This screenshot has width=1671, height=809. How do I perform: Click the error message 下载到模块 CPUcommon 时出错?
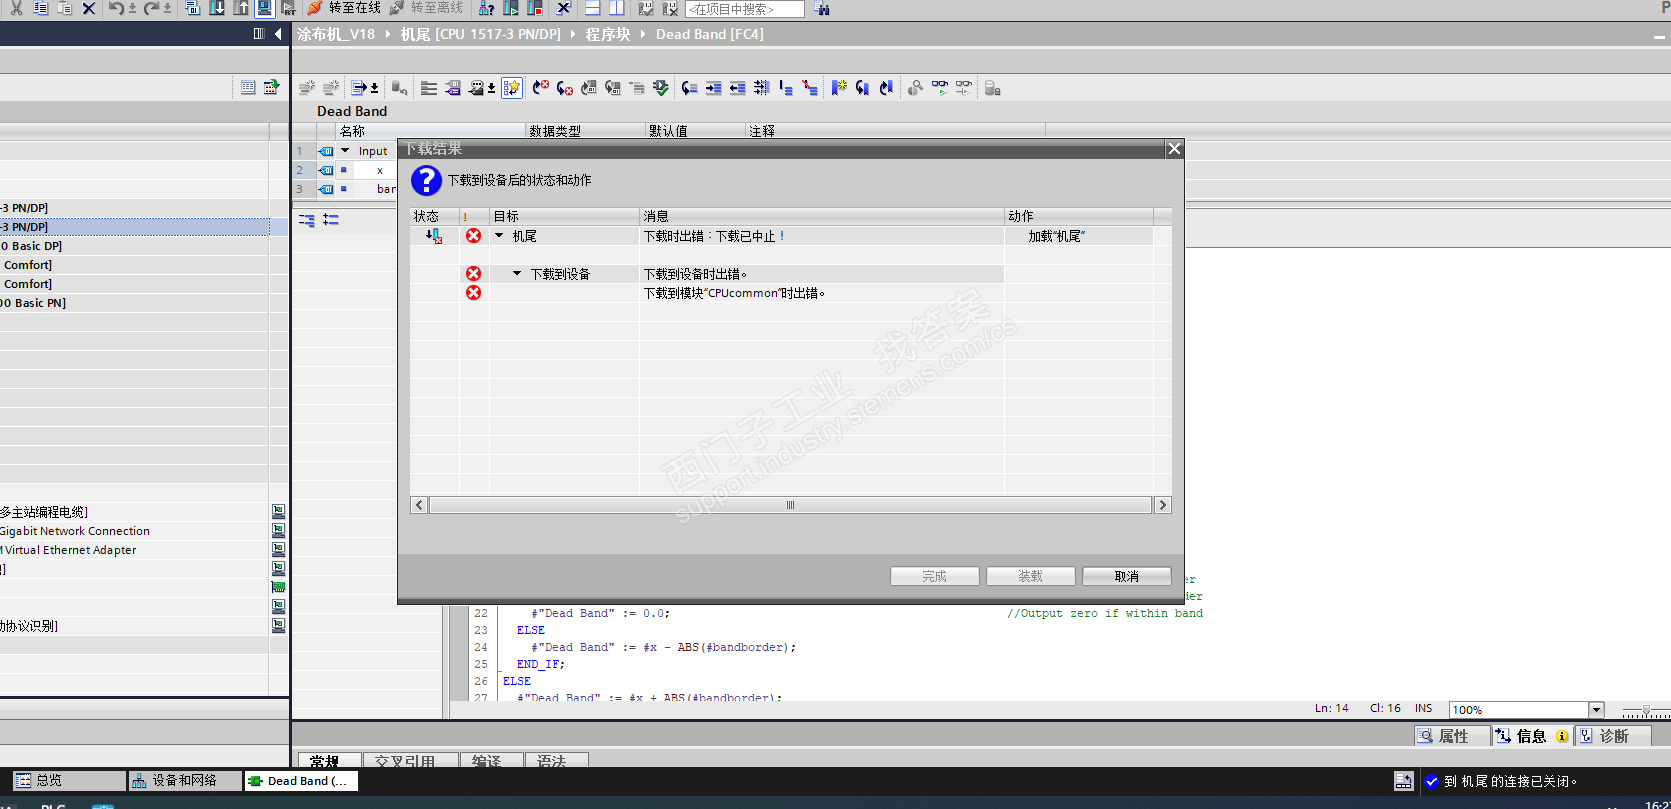[x=734, y=293]
